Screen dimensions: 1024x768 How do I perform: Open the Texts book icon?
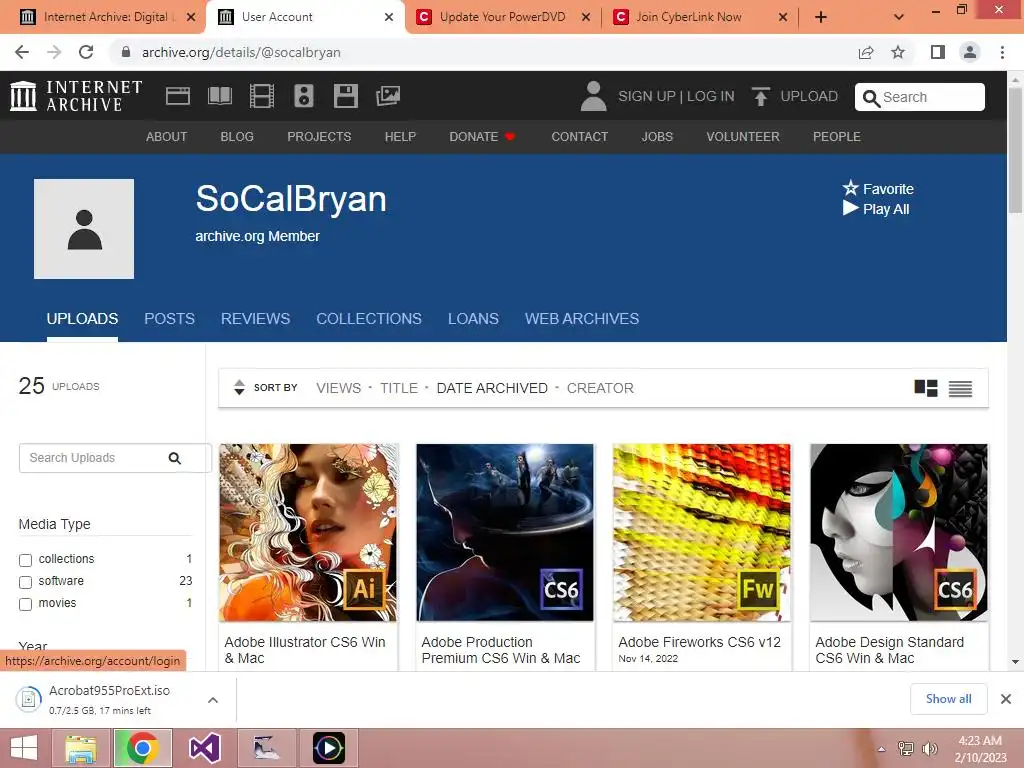219,96
